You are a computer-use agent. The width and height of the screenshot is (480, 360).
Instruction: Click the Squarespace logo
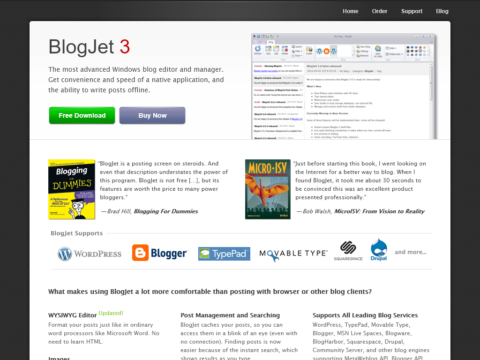348,251
